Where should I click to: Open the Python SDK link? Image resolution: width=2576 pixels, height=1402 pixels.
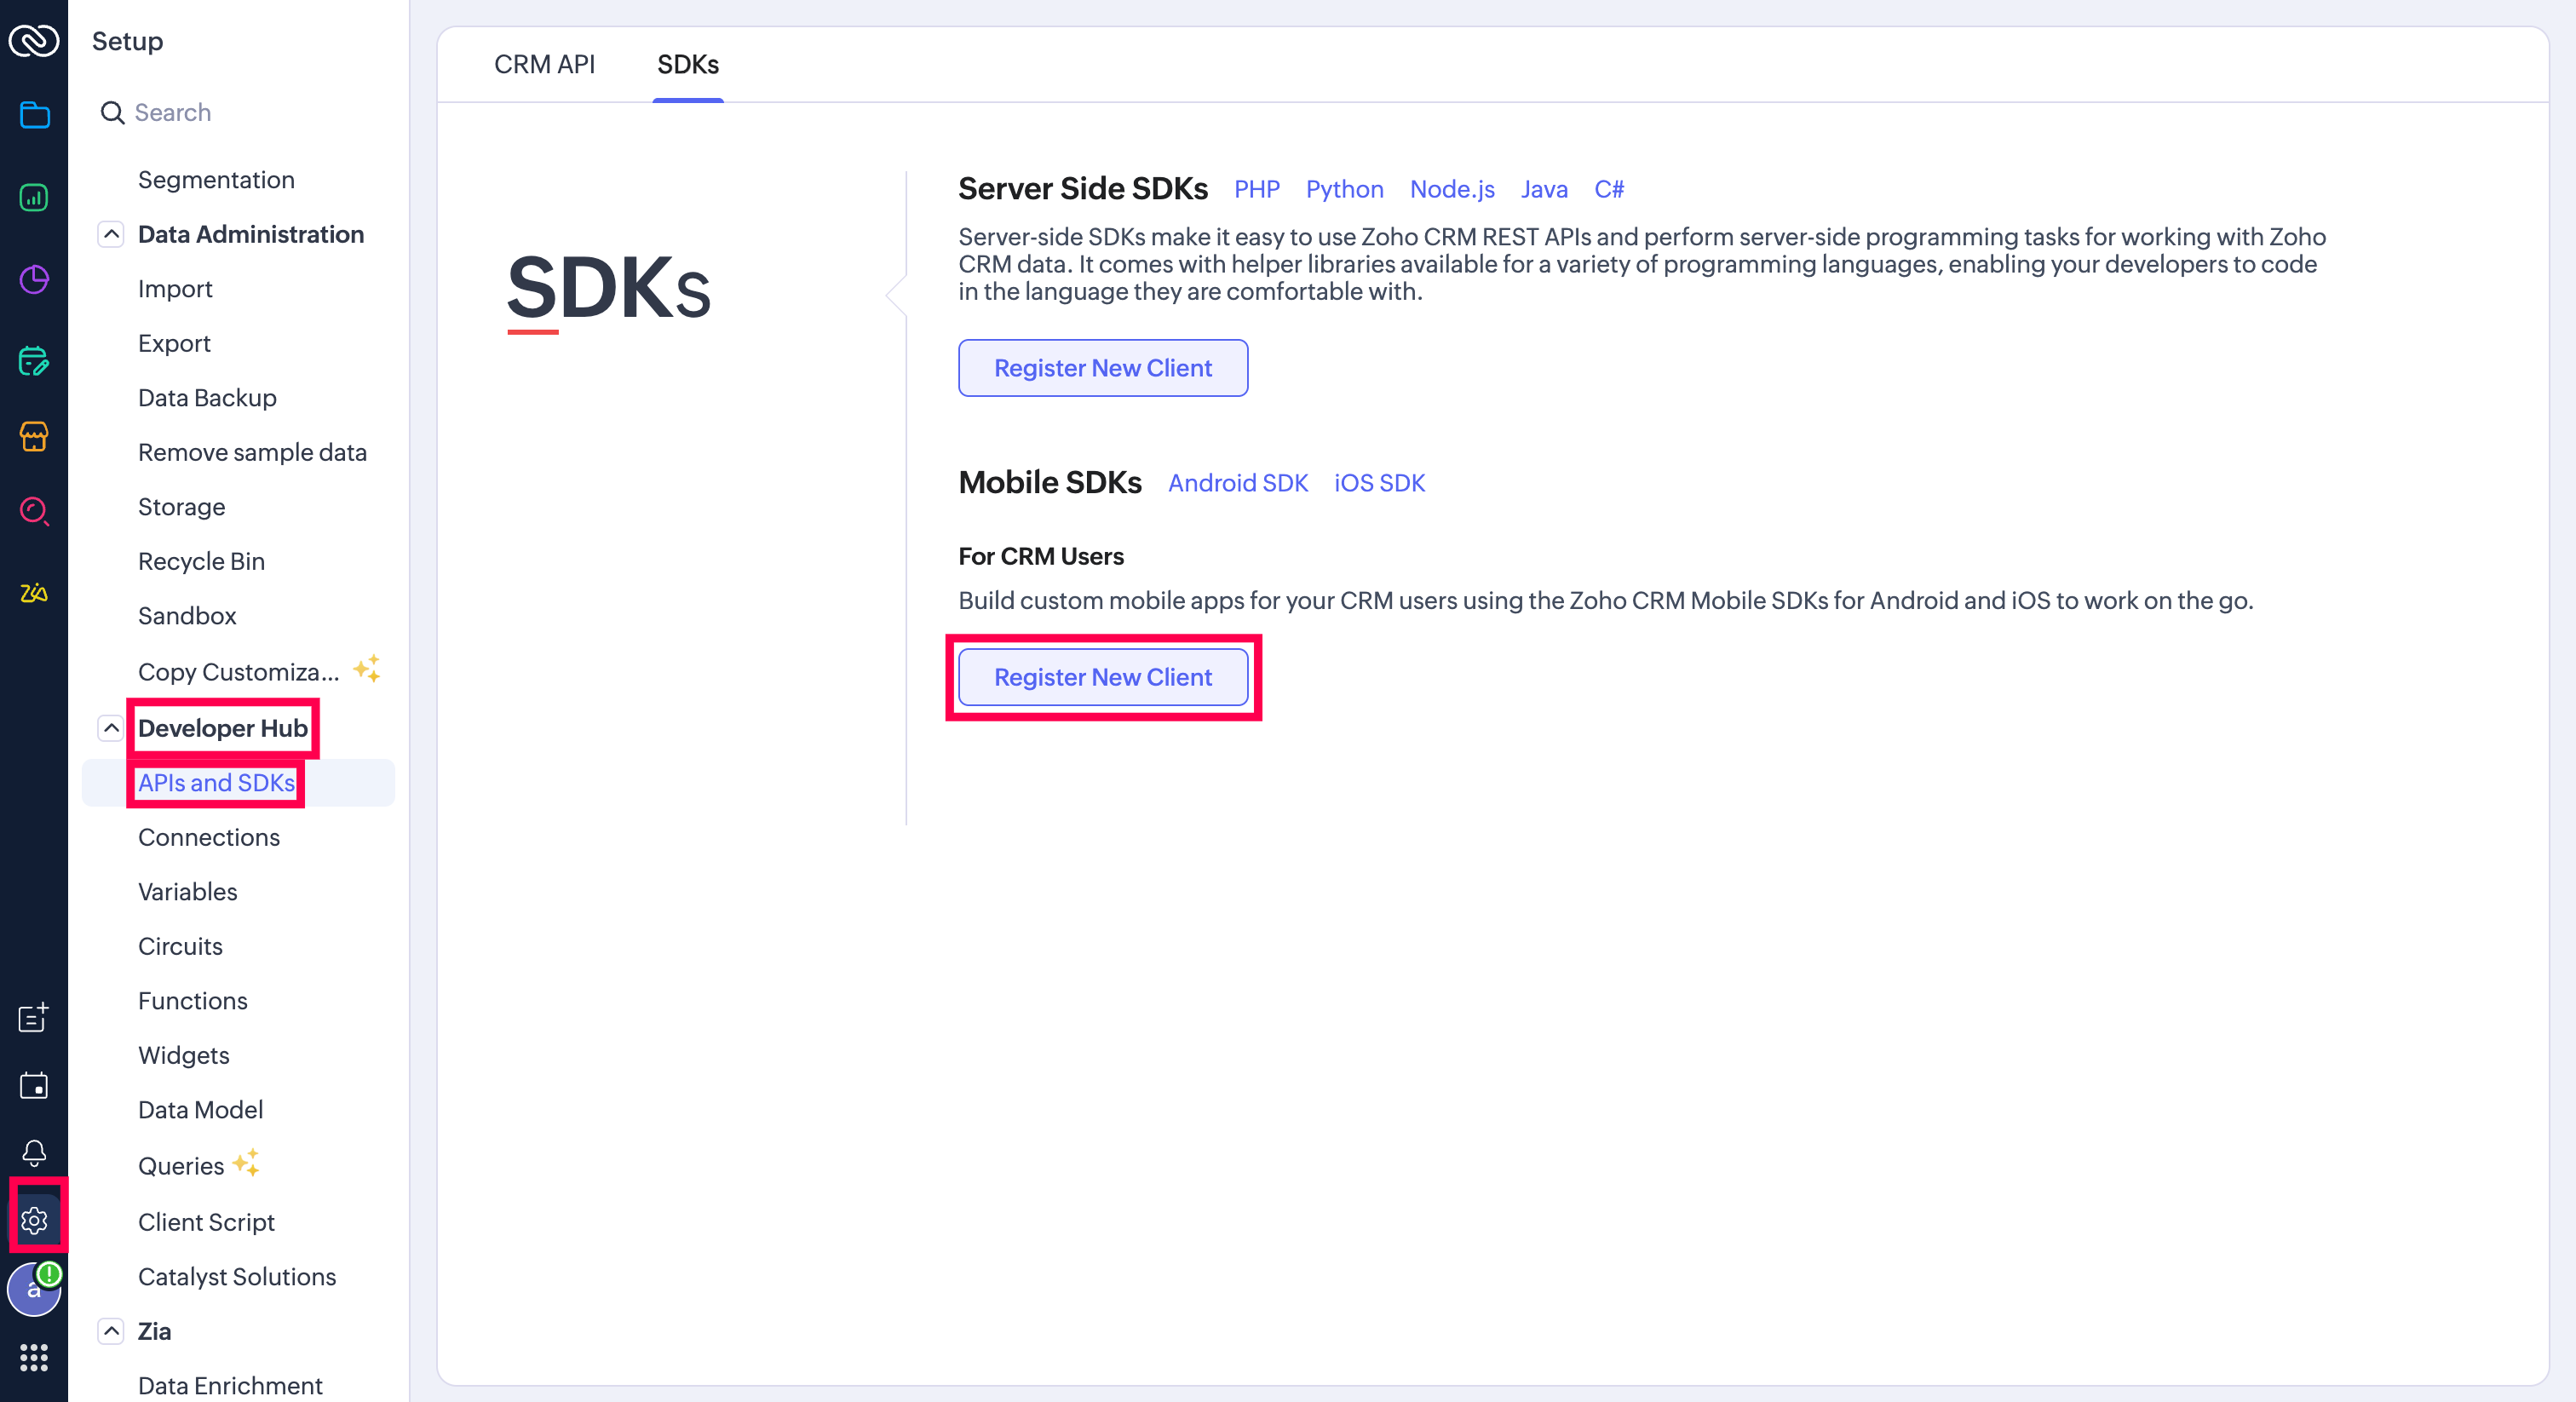[x=1343, y=189]
